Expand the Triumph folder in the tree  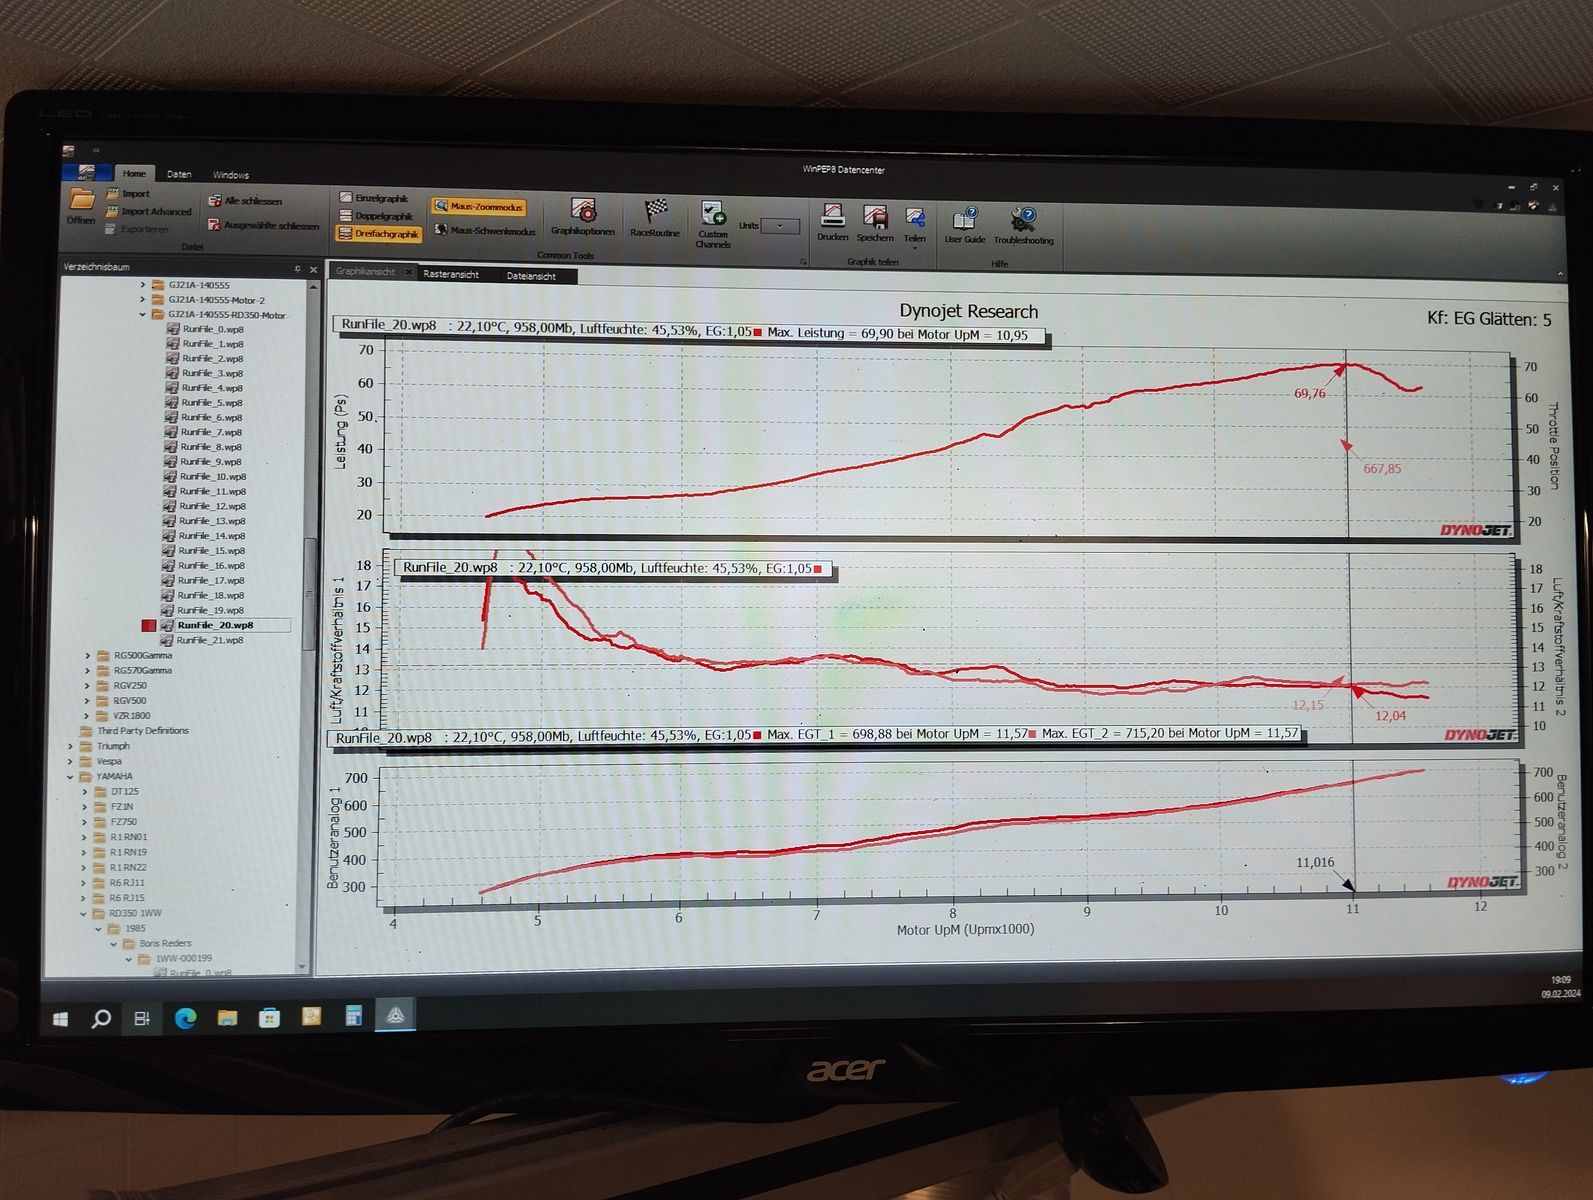[71, 746]
